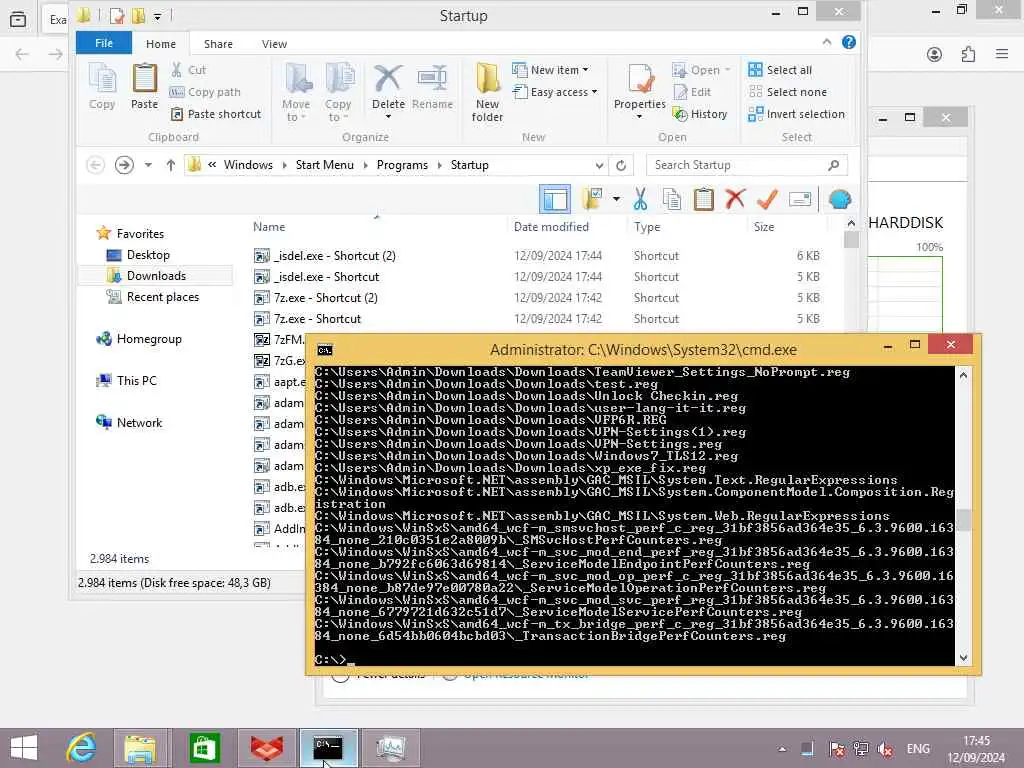Screen dimensions: 1024x768
Task: Click the Copy icon in ribbon
Action: click(x=102, y=86)
